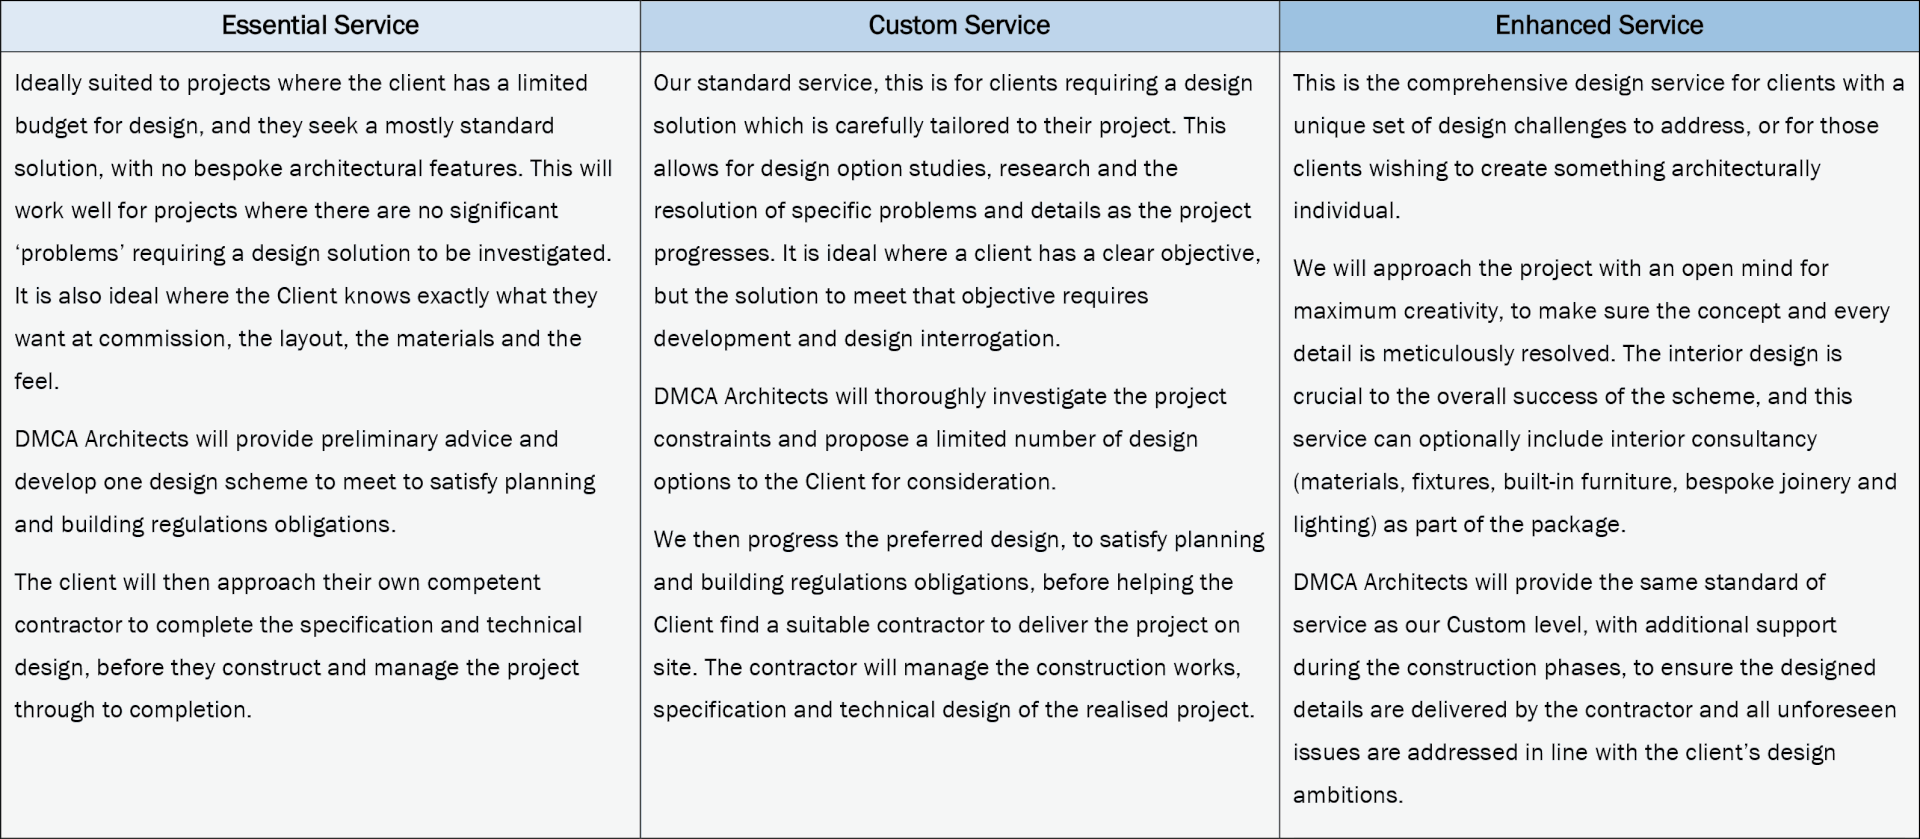Viewport: 1920px width, 839px height.
Task: Select the 'We will approach the project' paragraph
Action: tap(1595, 396)
